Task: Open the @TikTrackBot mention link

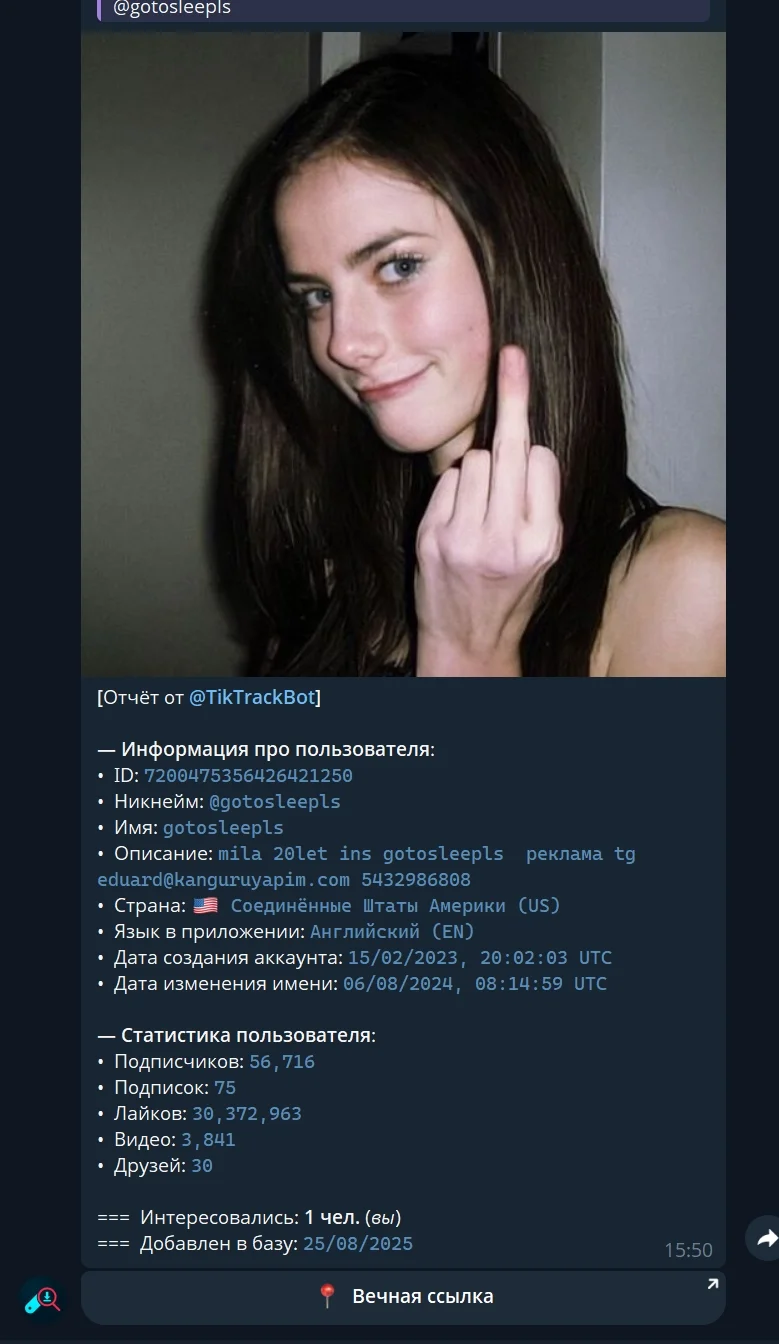Action: click(x=252, y=697)
